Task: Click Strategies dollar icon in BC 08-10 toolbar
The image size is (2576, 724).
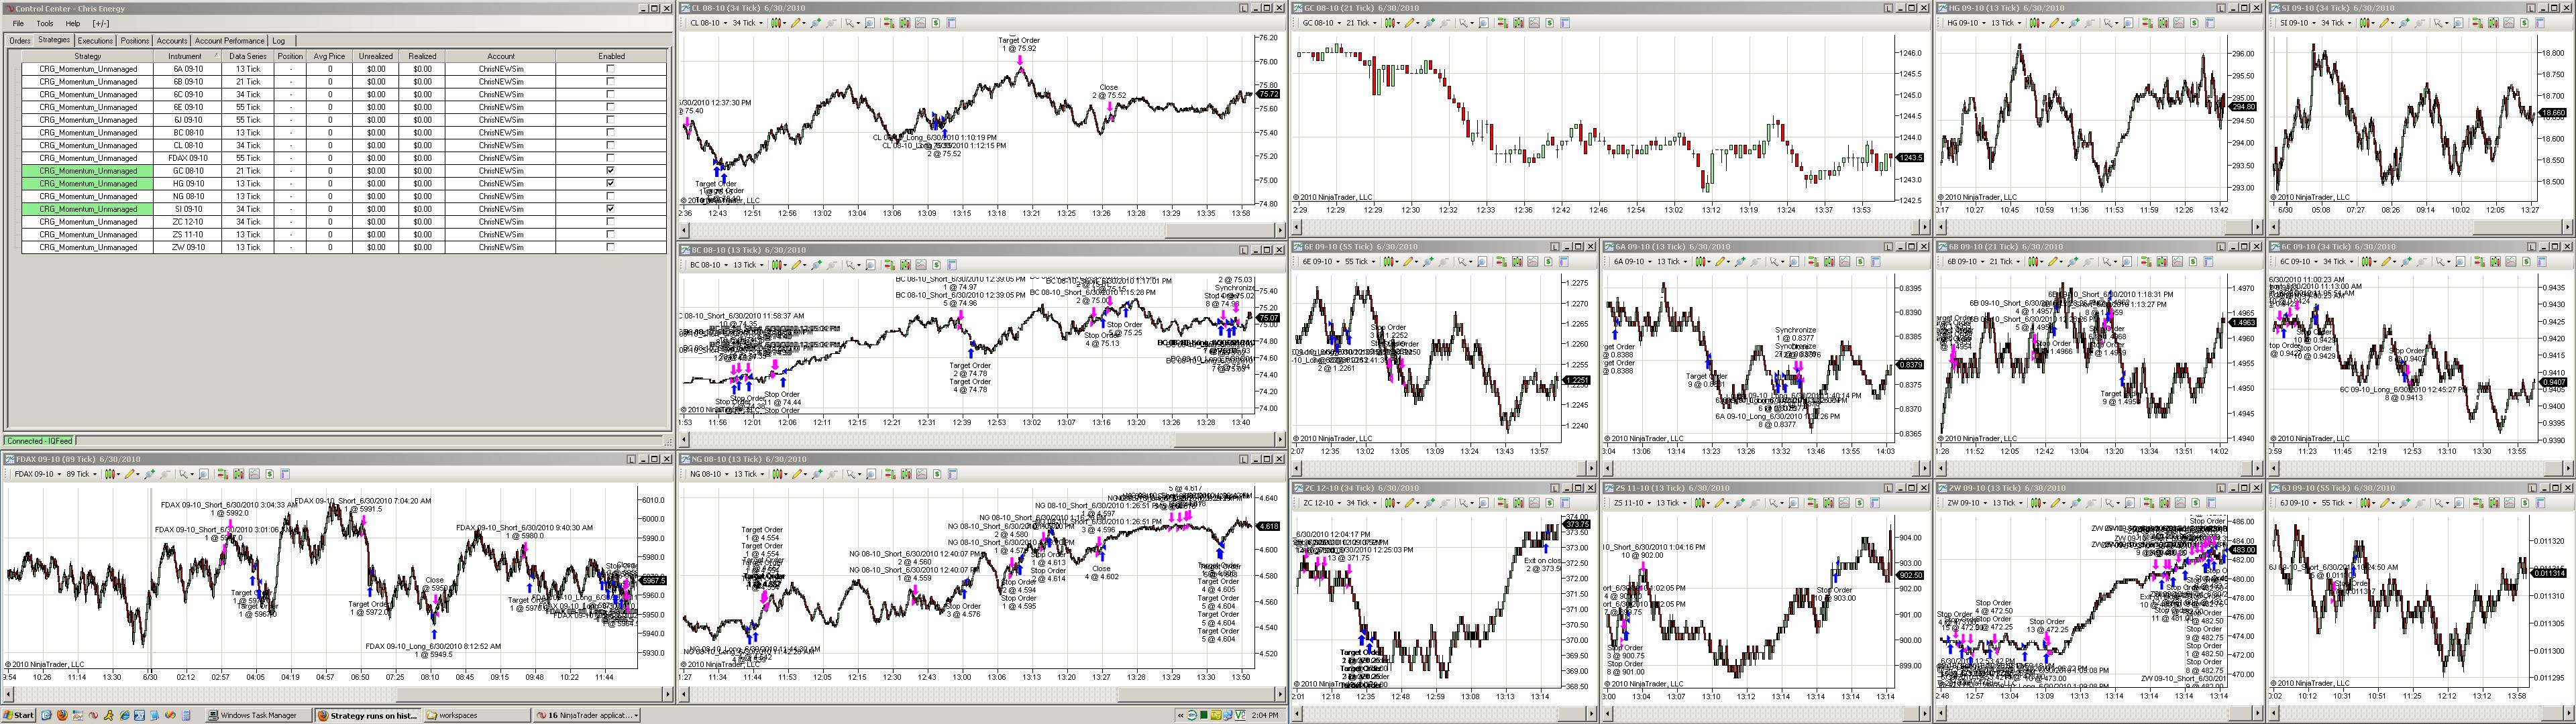Action: [x=936, y=265]
